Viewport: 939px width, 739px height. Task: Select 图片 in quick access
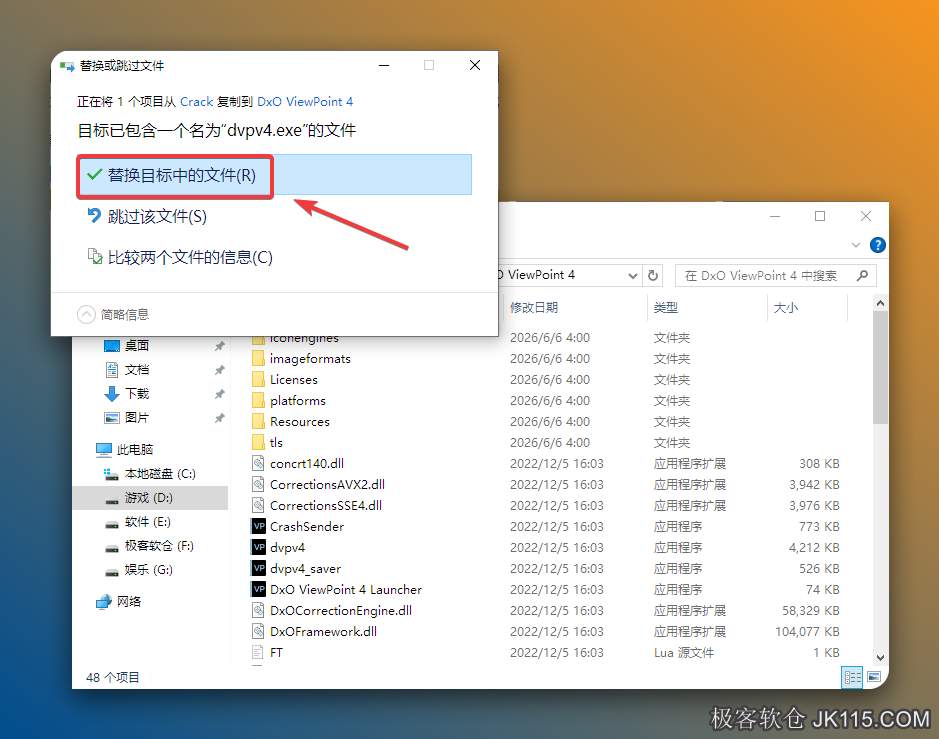[x=136, y=417]
